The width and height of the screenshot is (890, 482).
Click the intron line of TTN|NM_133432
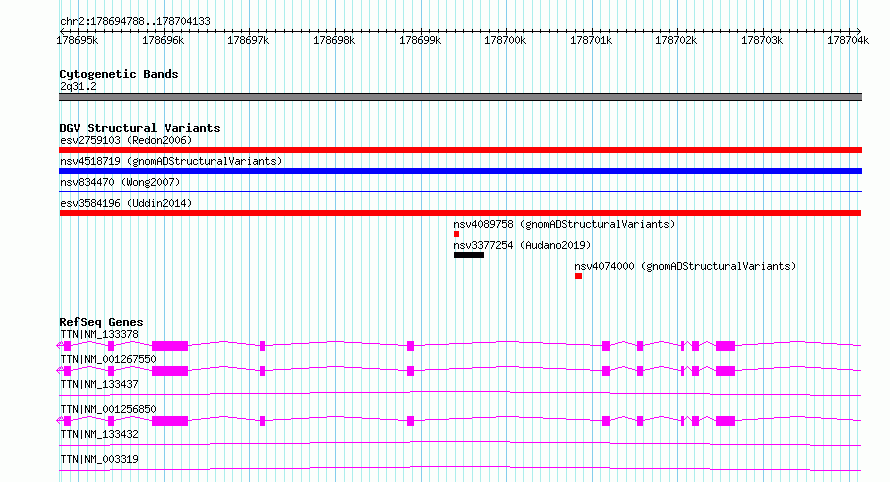(460, 443)
